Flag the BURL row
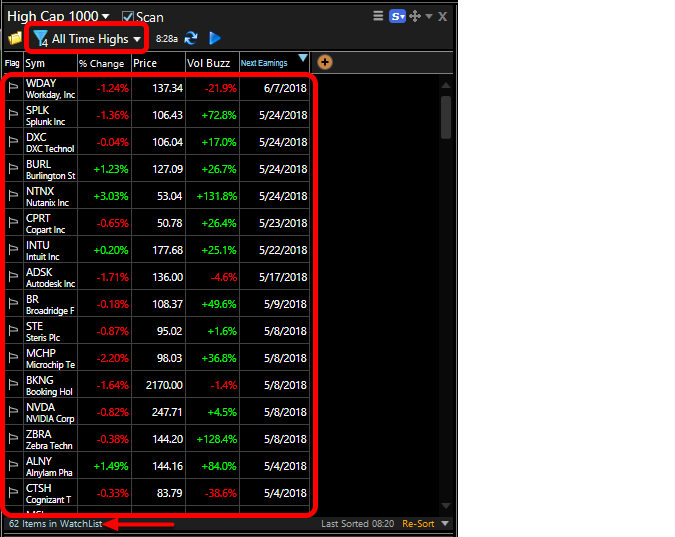 click(x=13, y=169)
